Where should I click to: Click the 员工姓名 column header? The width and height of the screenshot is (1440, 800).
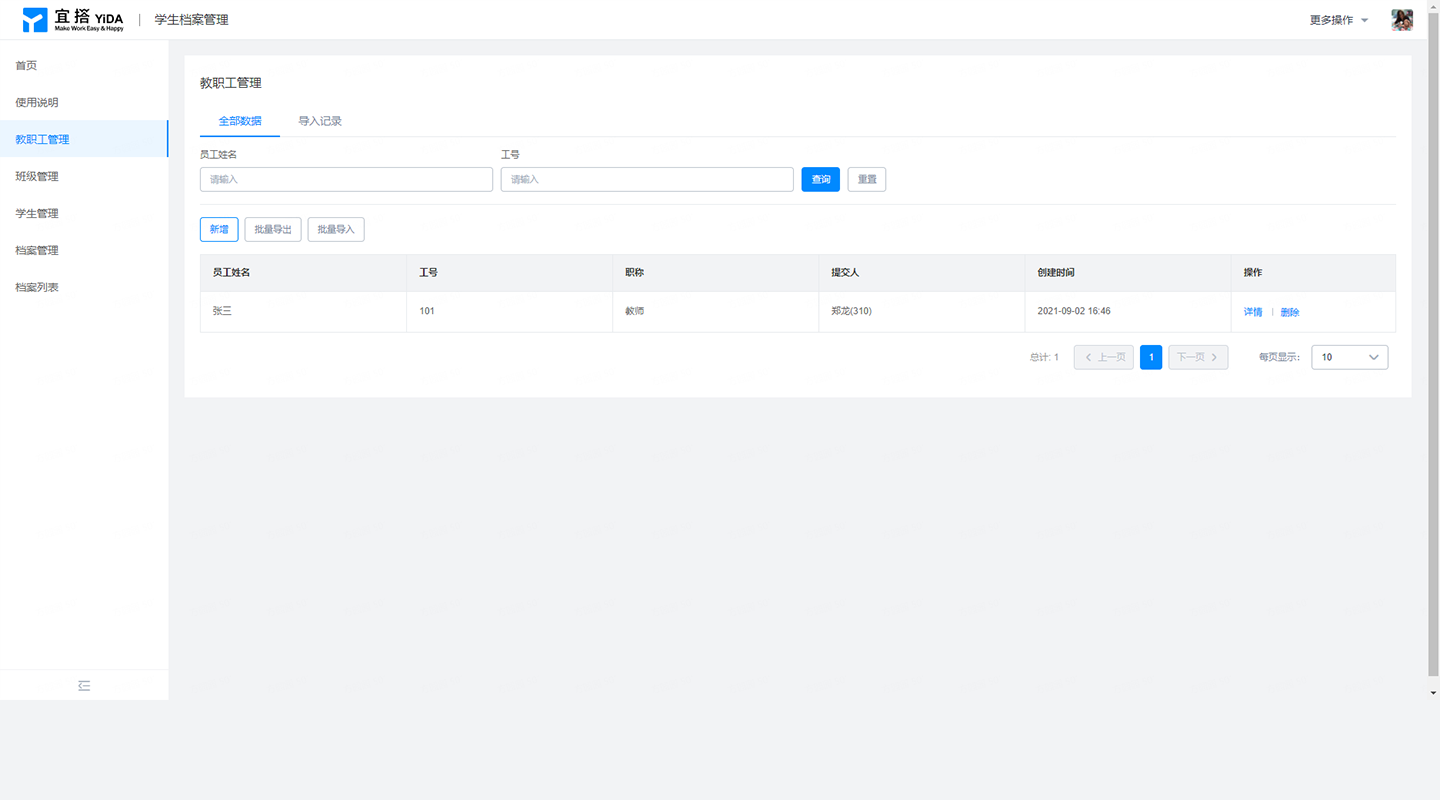(x=303, y=273)
